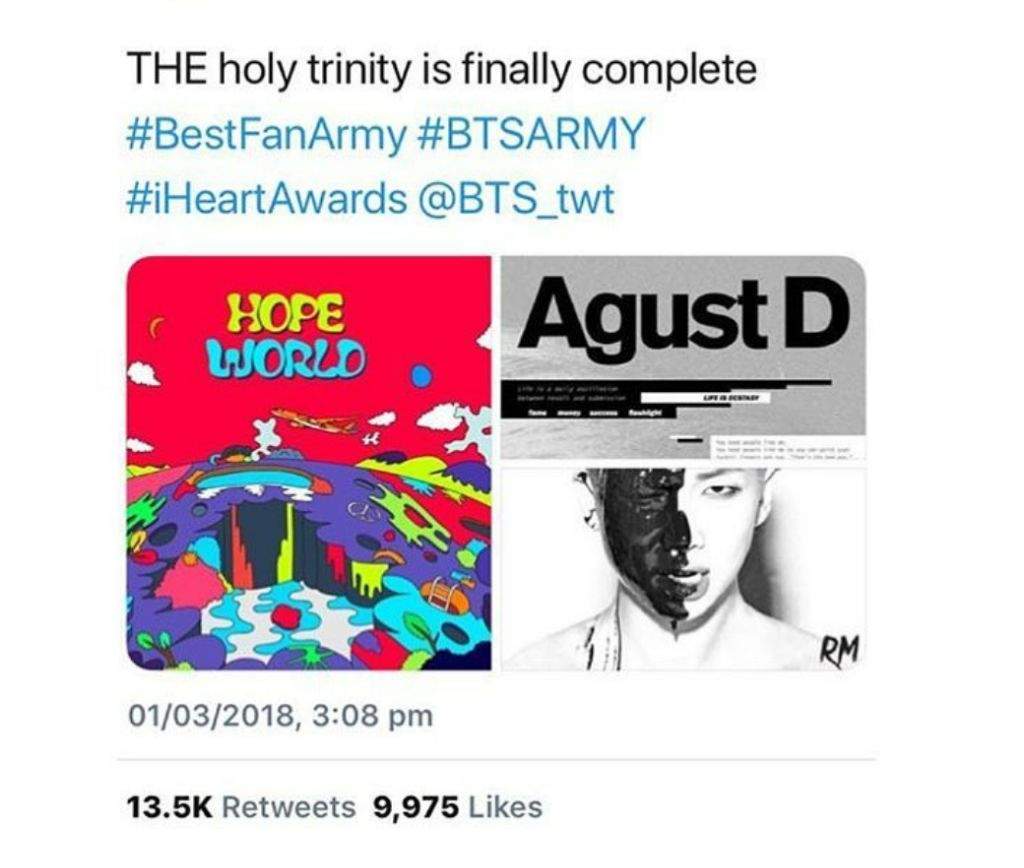Open the #iHeartAwards hashtag
This screenshot has height=868, width=1024.
click(265, 199)
